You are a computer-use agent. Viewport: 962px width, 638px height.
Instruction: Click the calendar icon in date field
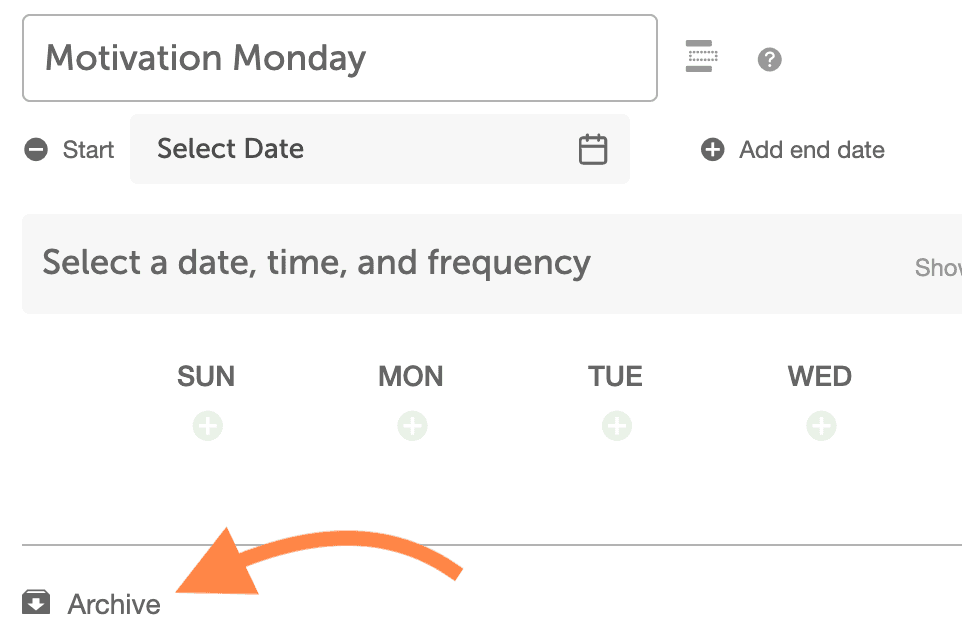click(x=593, y=149)
